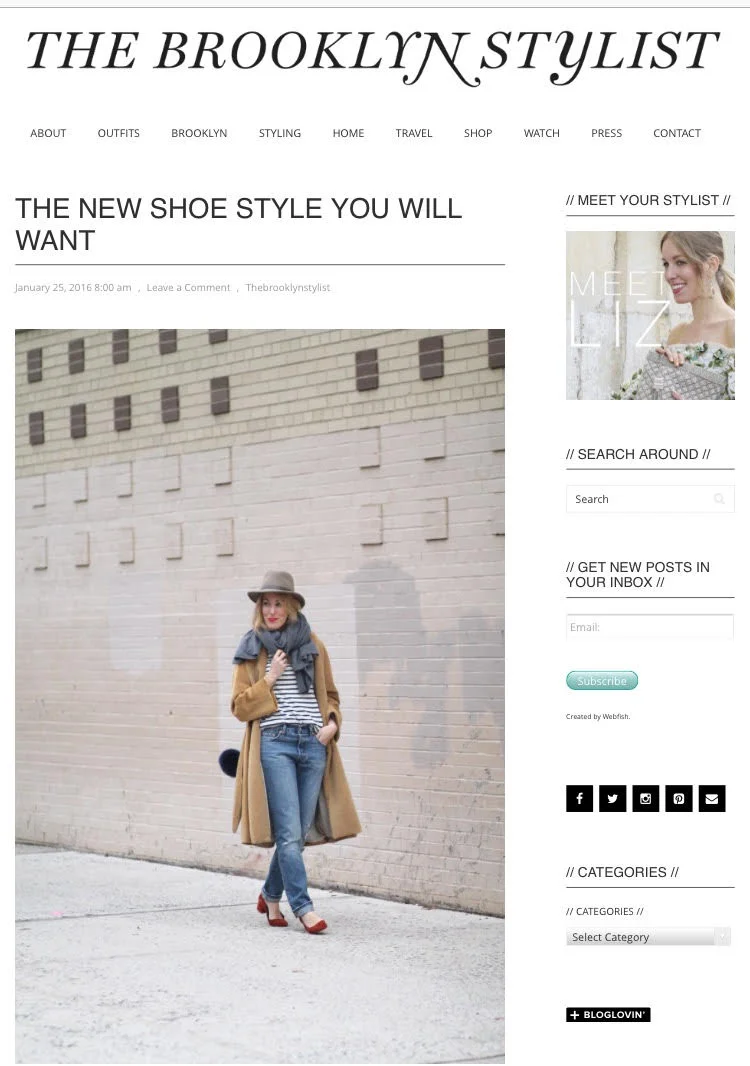
Task: Open the CONTACT menu page
Action: click(x=677, y=133)
